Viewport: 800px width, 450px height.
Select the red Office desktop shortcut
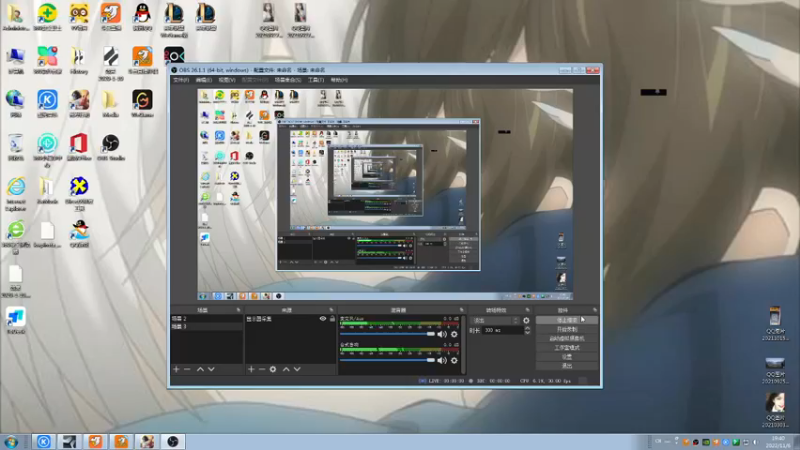[x=79, y=147]
